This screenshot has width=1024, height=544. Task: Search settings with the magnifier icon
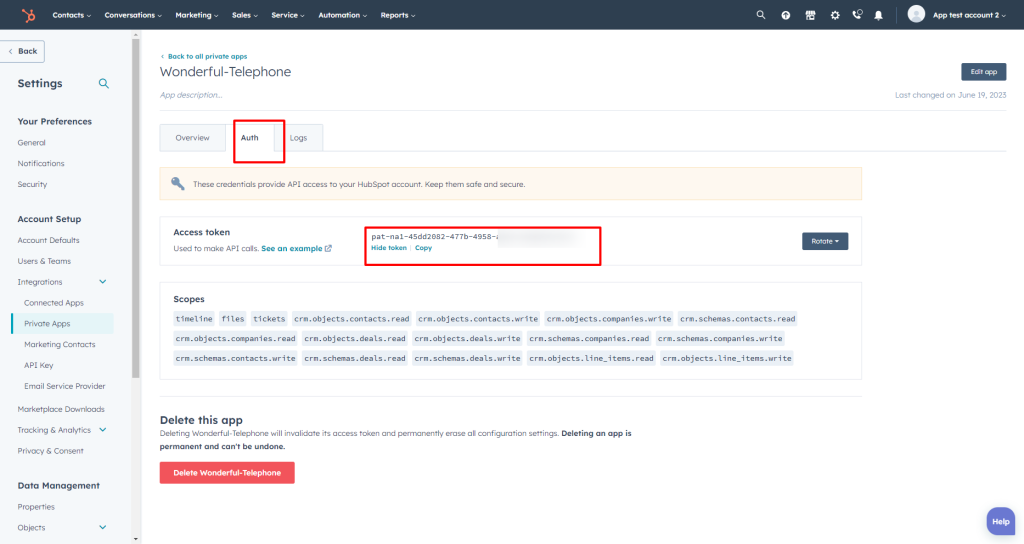point(103,84)
